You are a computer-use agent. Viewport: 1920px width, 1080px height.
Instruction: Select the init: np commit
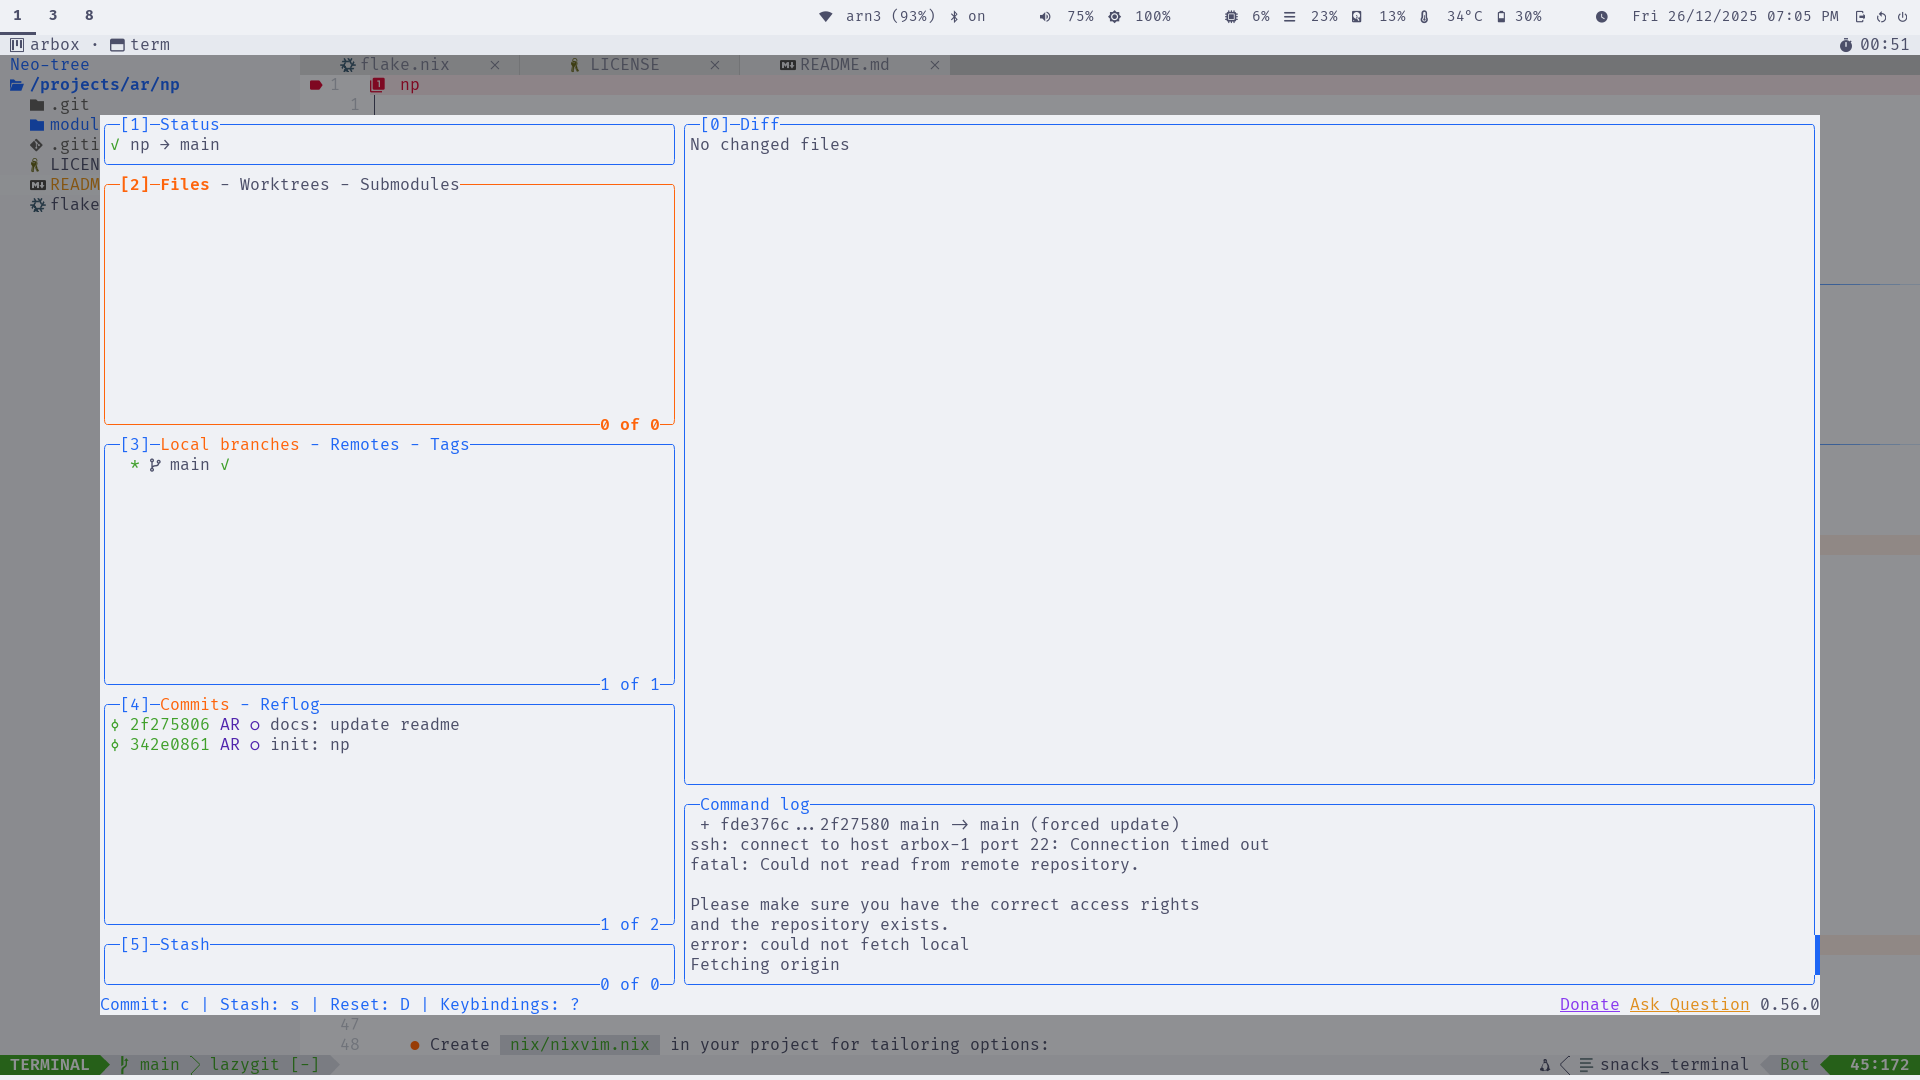point(310,745)
